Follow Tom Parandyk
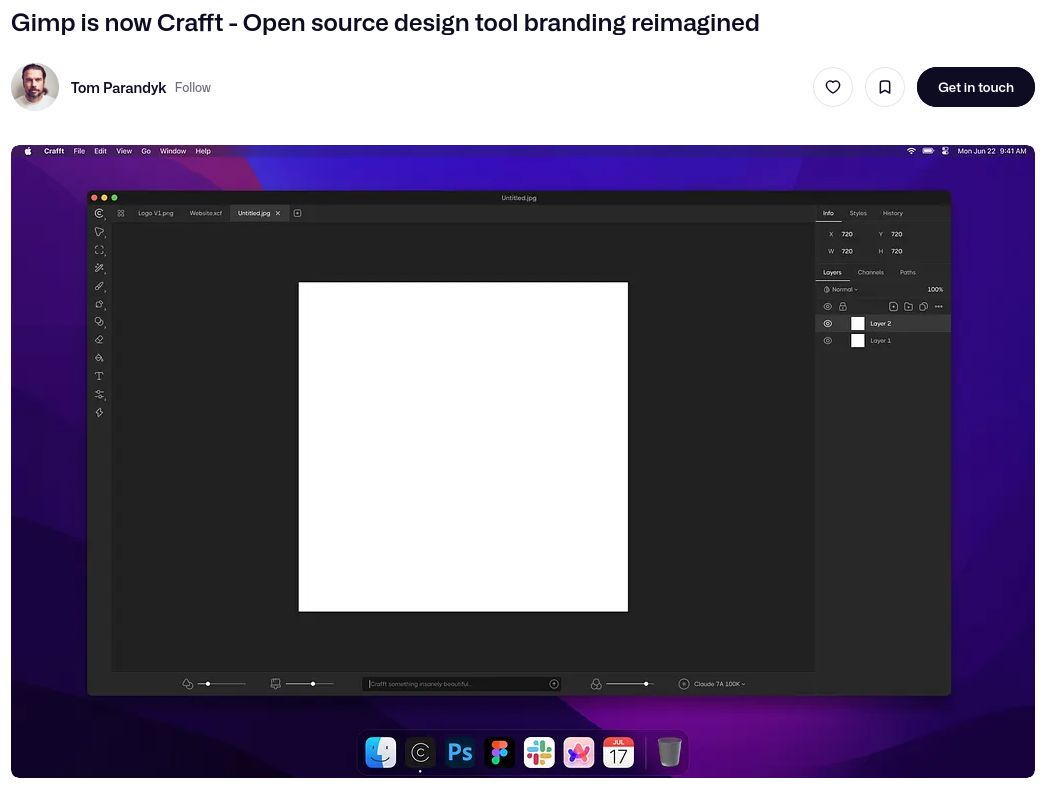Viewport: 1051px width, 794px height. [192, 88]
